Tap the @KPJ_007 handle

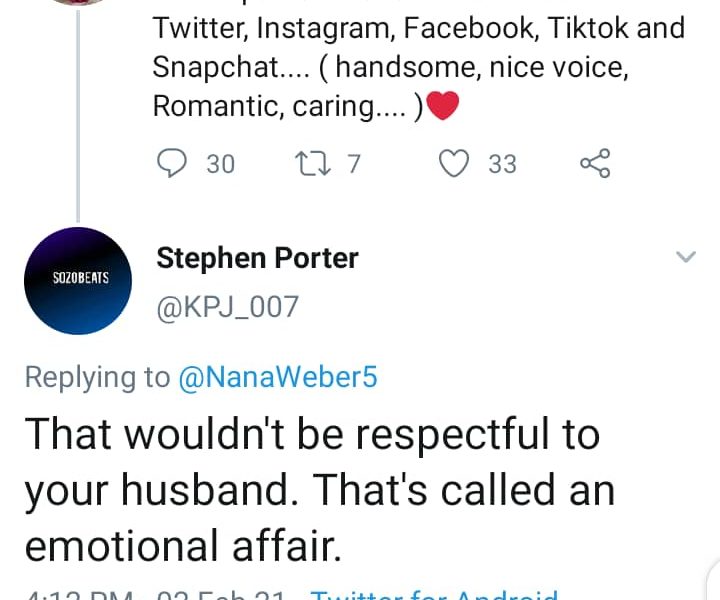pos(227,306)
